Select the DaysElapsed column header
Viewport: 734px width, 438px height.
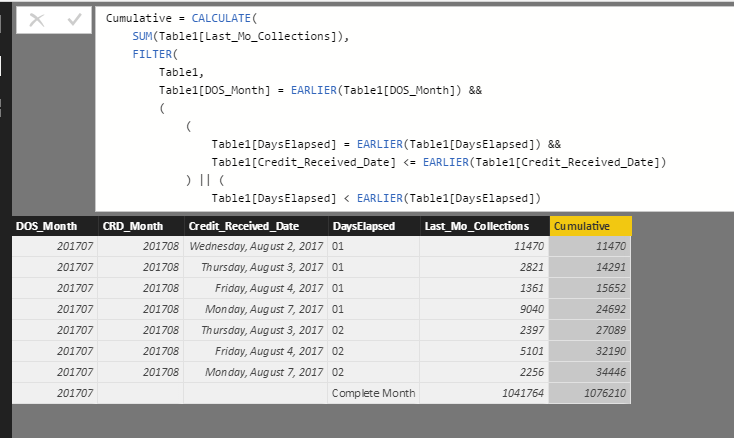point(374,226)
